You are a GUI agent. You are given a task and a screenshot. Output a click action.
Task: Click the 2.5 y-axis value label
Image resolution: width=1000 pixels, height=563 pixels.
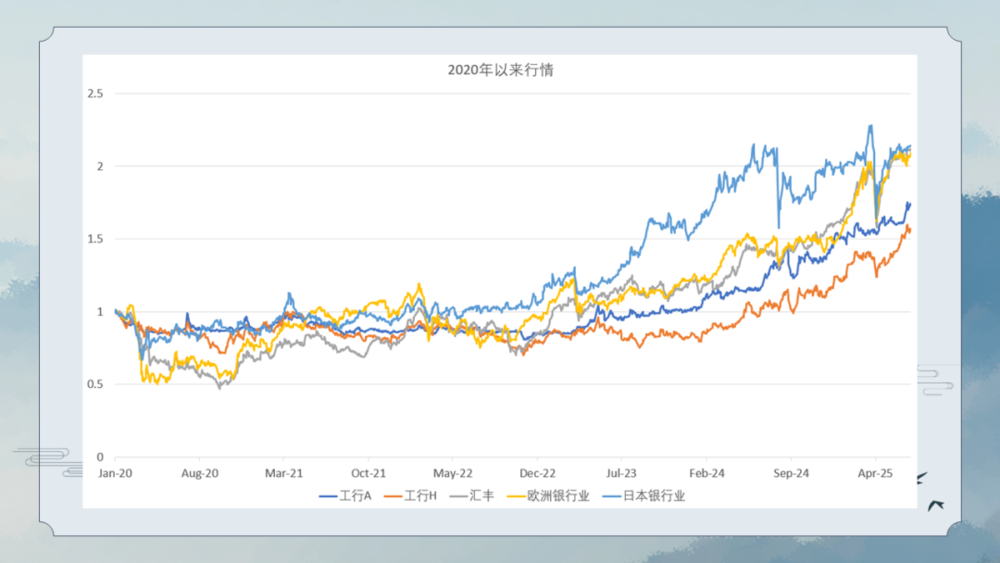click(x=96, y=93)
